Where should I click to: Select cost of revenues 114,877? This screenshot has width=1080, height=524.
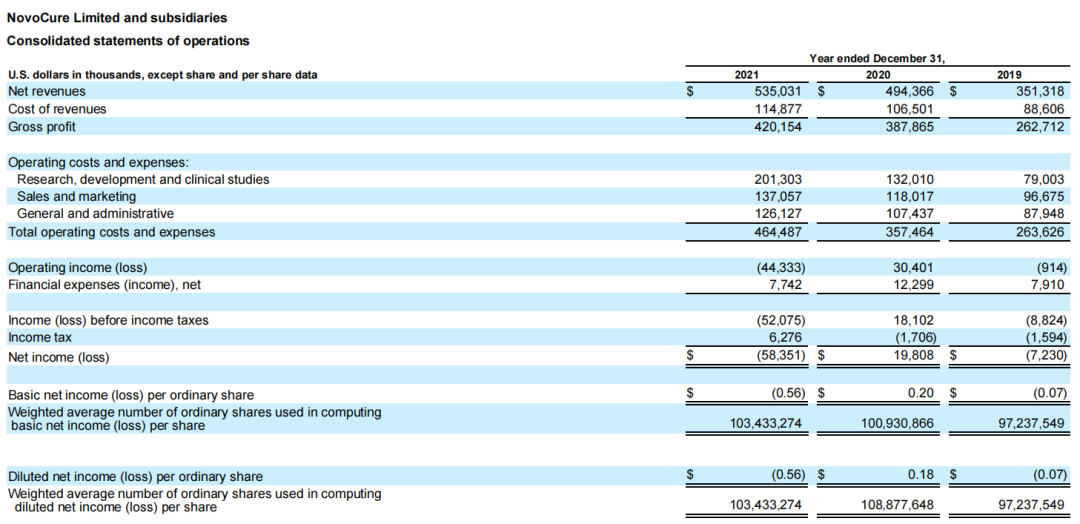(779, 109)
